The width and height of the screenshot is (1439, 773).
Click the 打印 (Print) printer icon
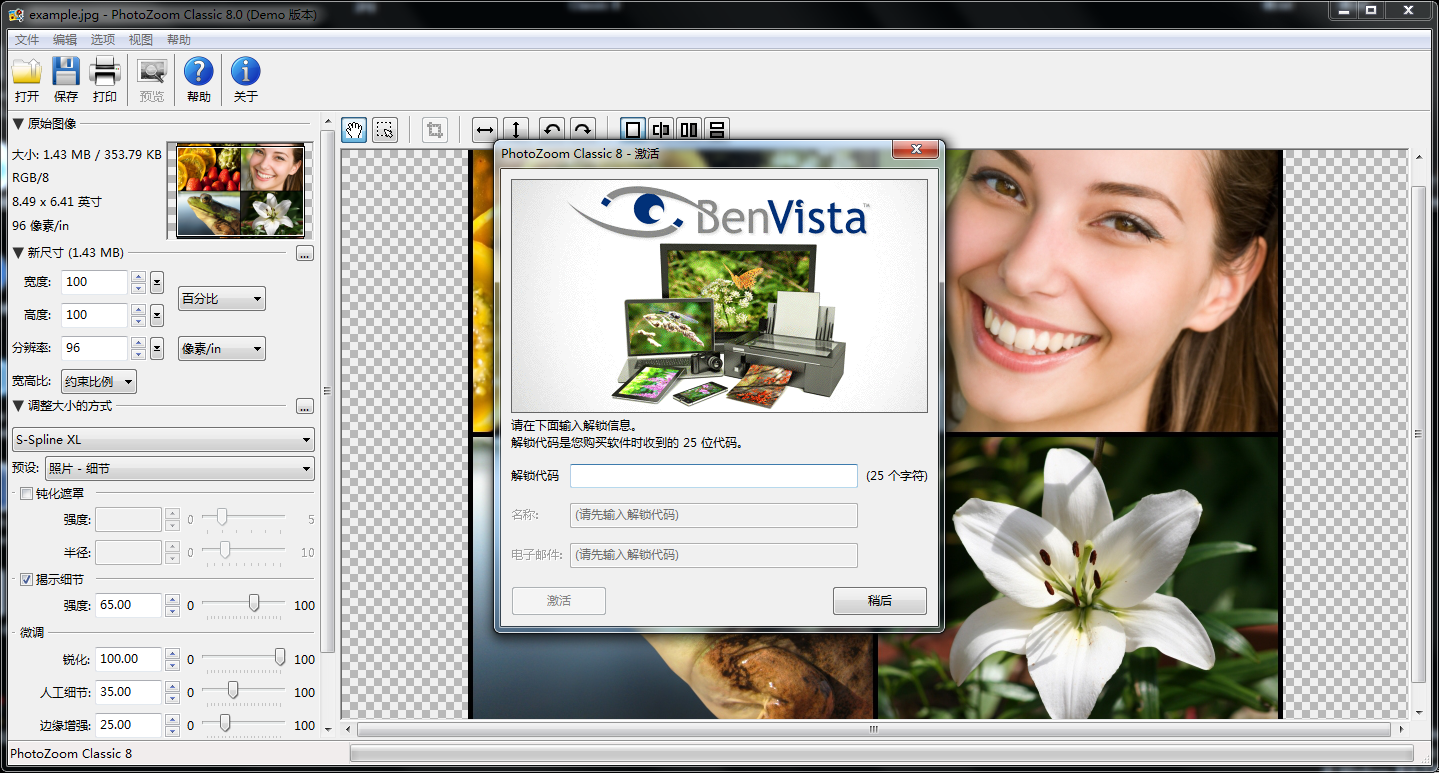pos(105,72)
